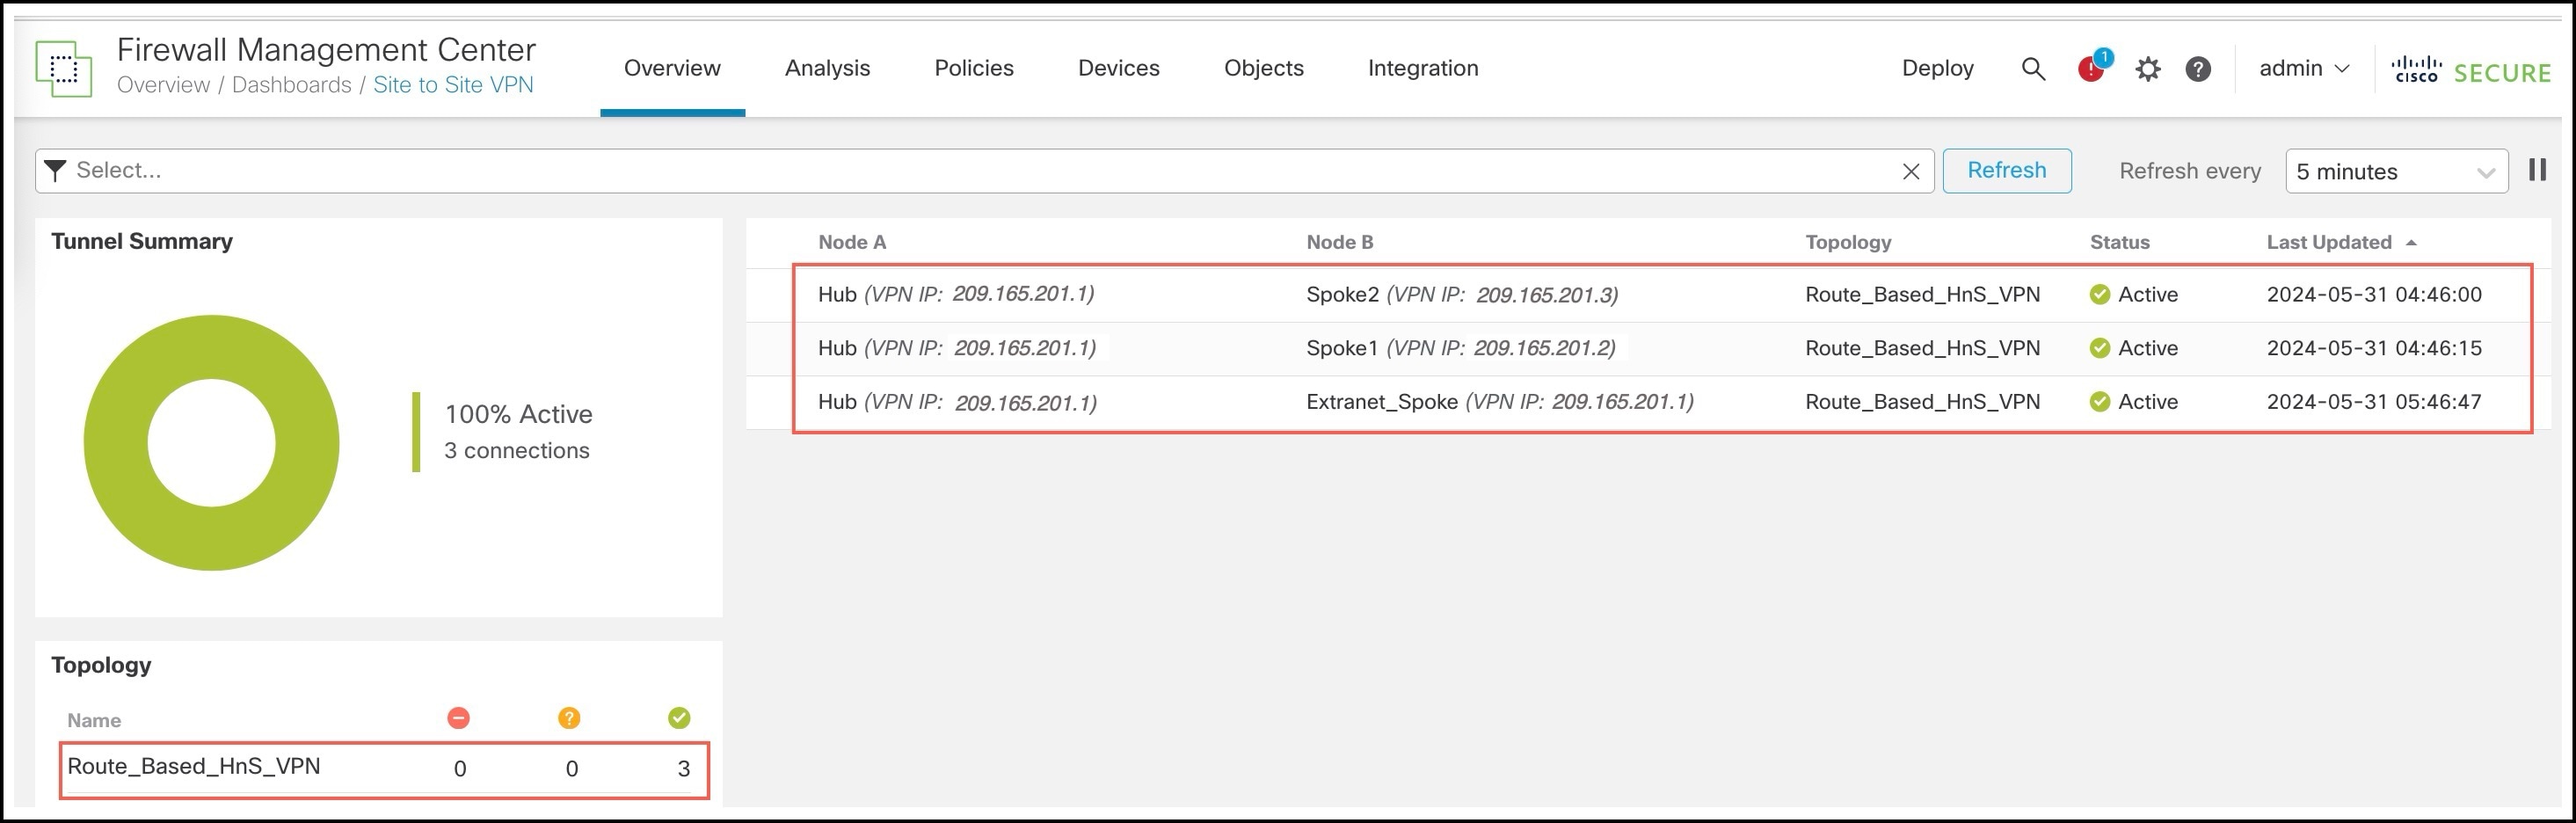Sort by the Last Updated arrow
The image size is (2576, 823).
(2411, 242)
